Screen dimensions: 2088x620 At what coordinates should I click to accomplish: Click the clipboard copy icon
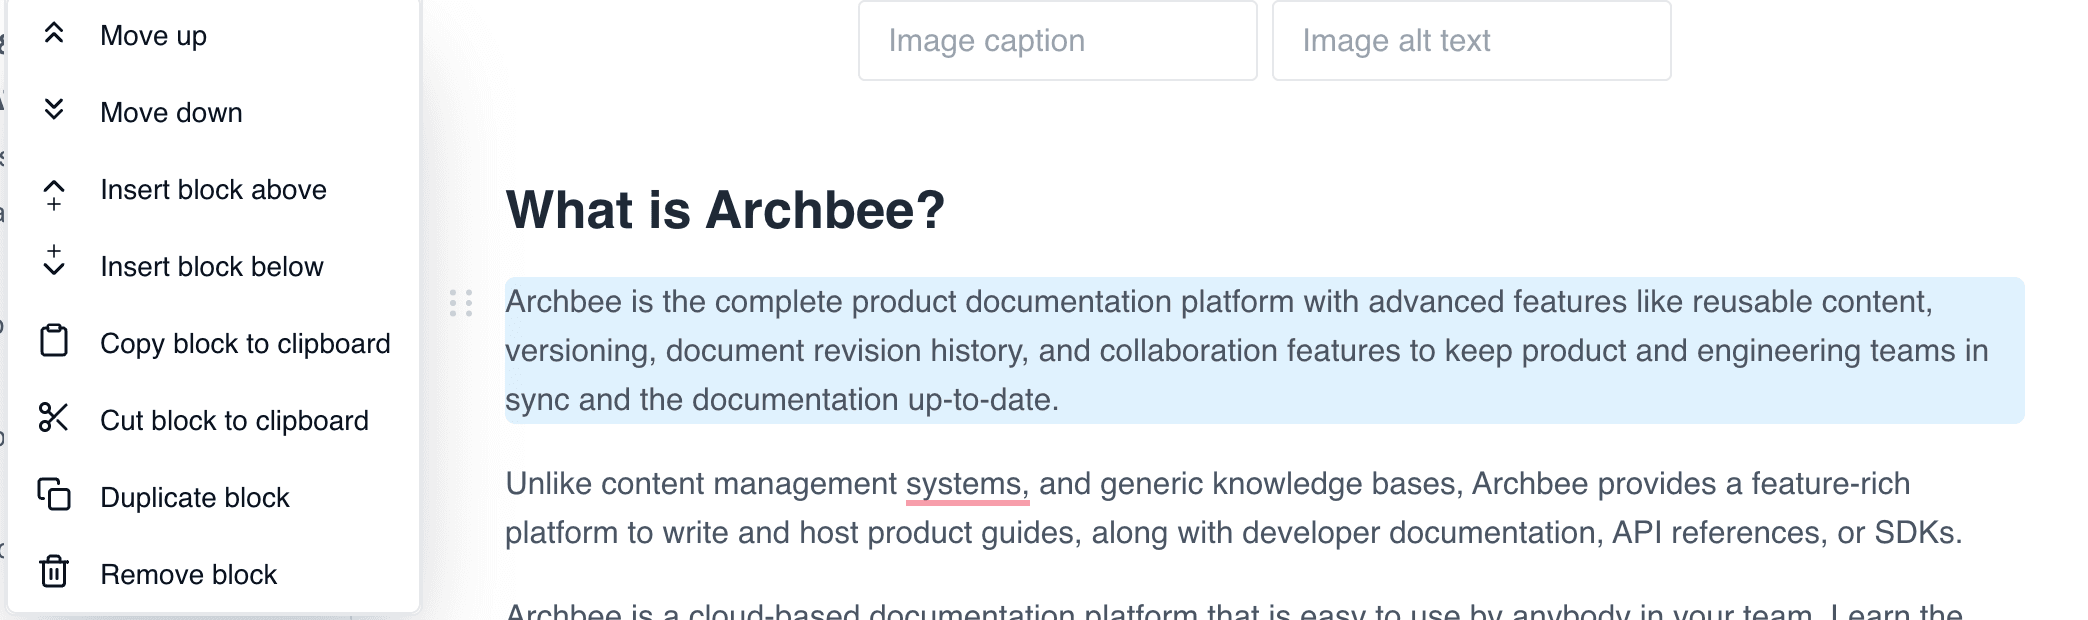[x=54, y=340]
